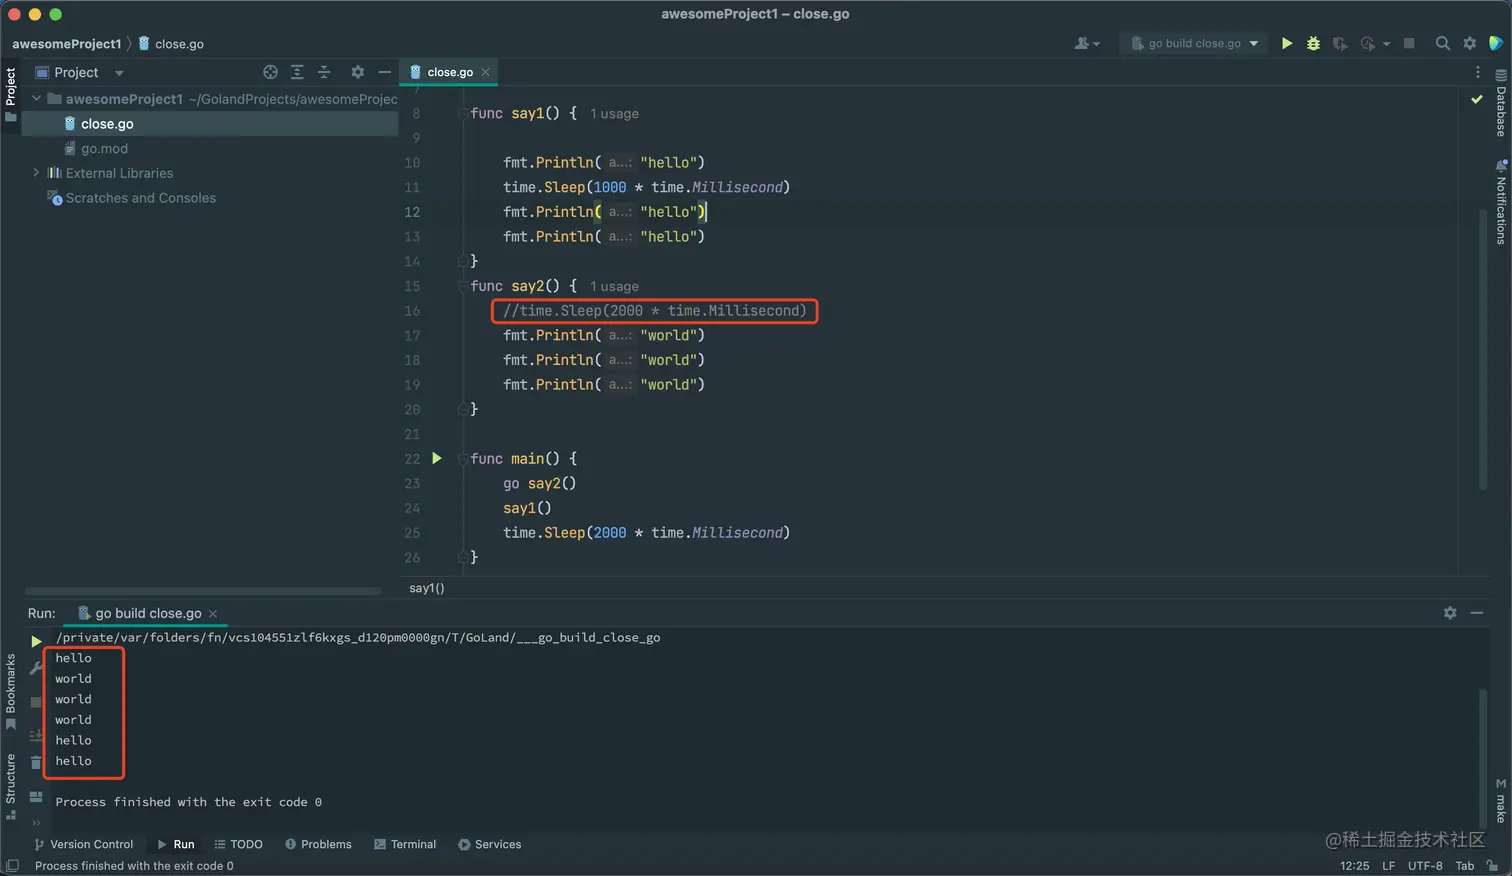Show more Run panel actions chevron
1512x876 pixels.
pos(36,823)
